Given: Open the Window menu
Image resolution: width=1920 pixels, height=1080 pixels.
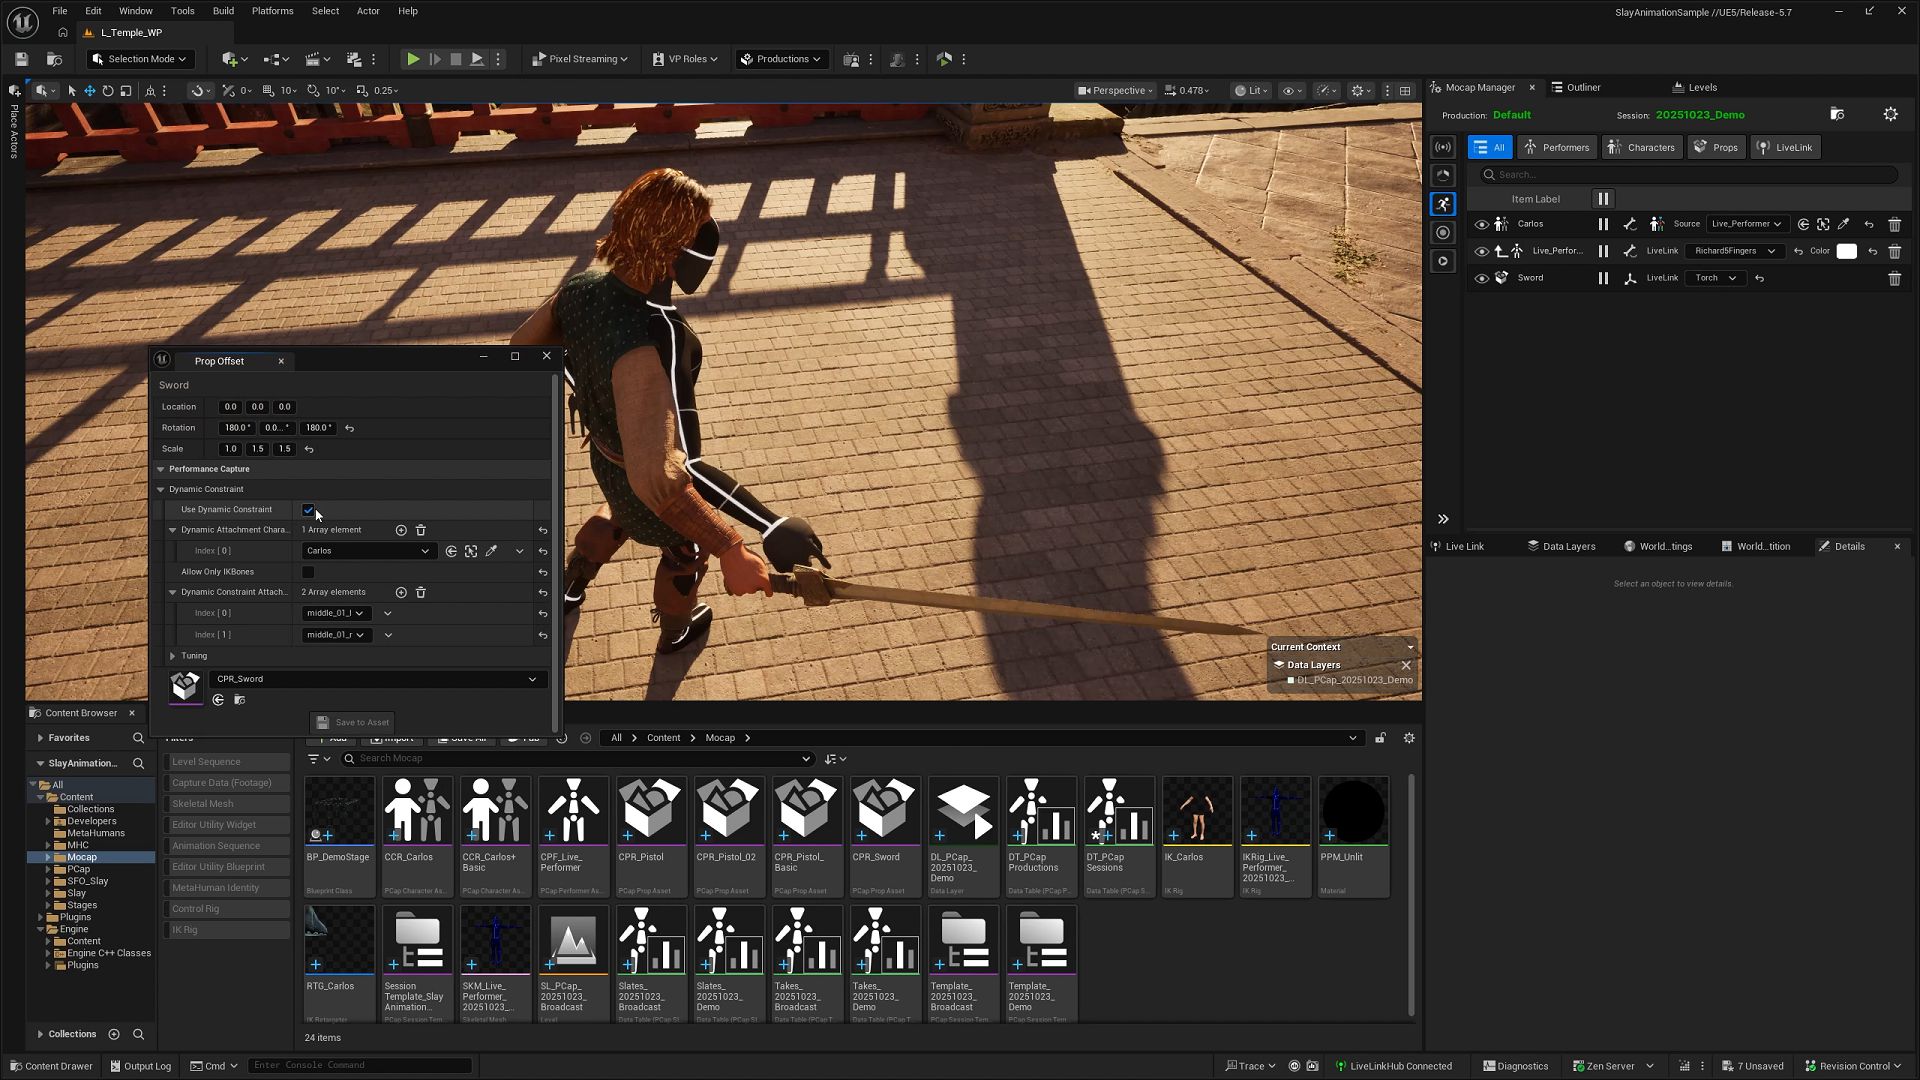Looking at the screenshot, I should [135, 11].
